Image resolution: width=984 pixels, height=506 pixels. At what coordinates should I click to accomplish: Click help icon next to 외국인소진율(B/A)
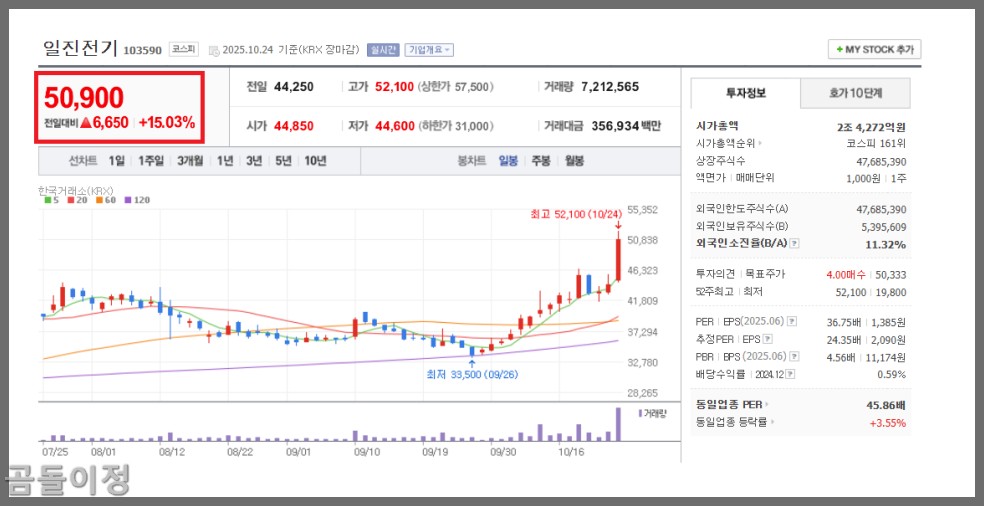[794, 244]
